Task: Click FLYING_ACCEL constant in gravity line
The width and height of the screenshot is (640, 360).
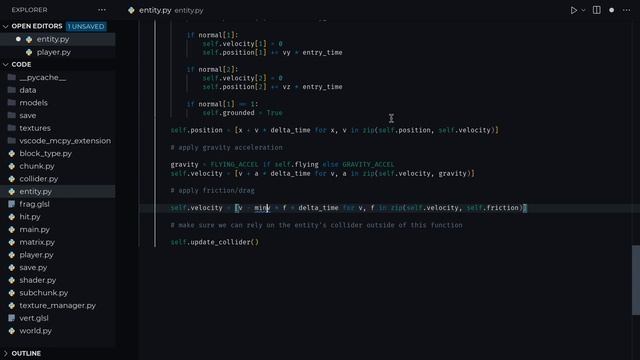Action: point(234,164)
